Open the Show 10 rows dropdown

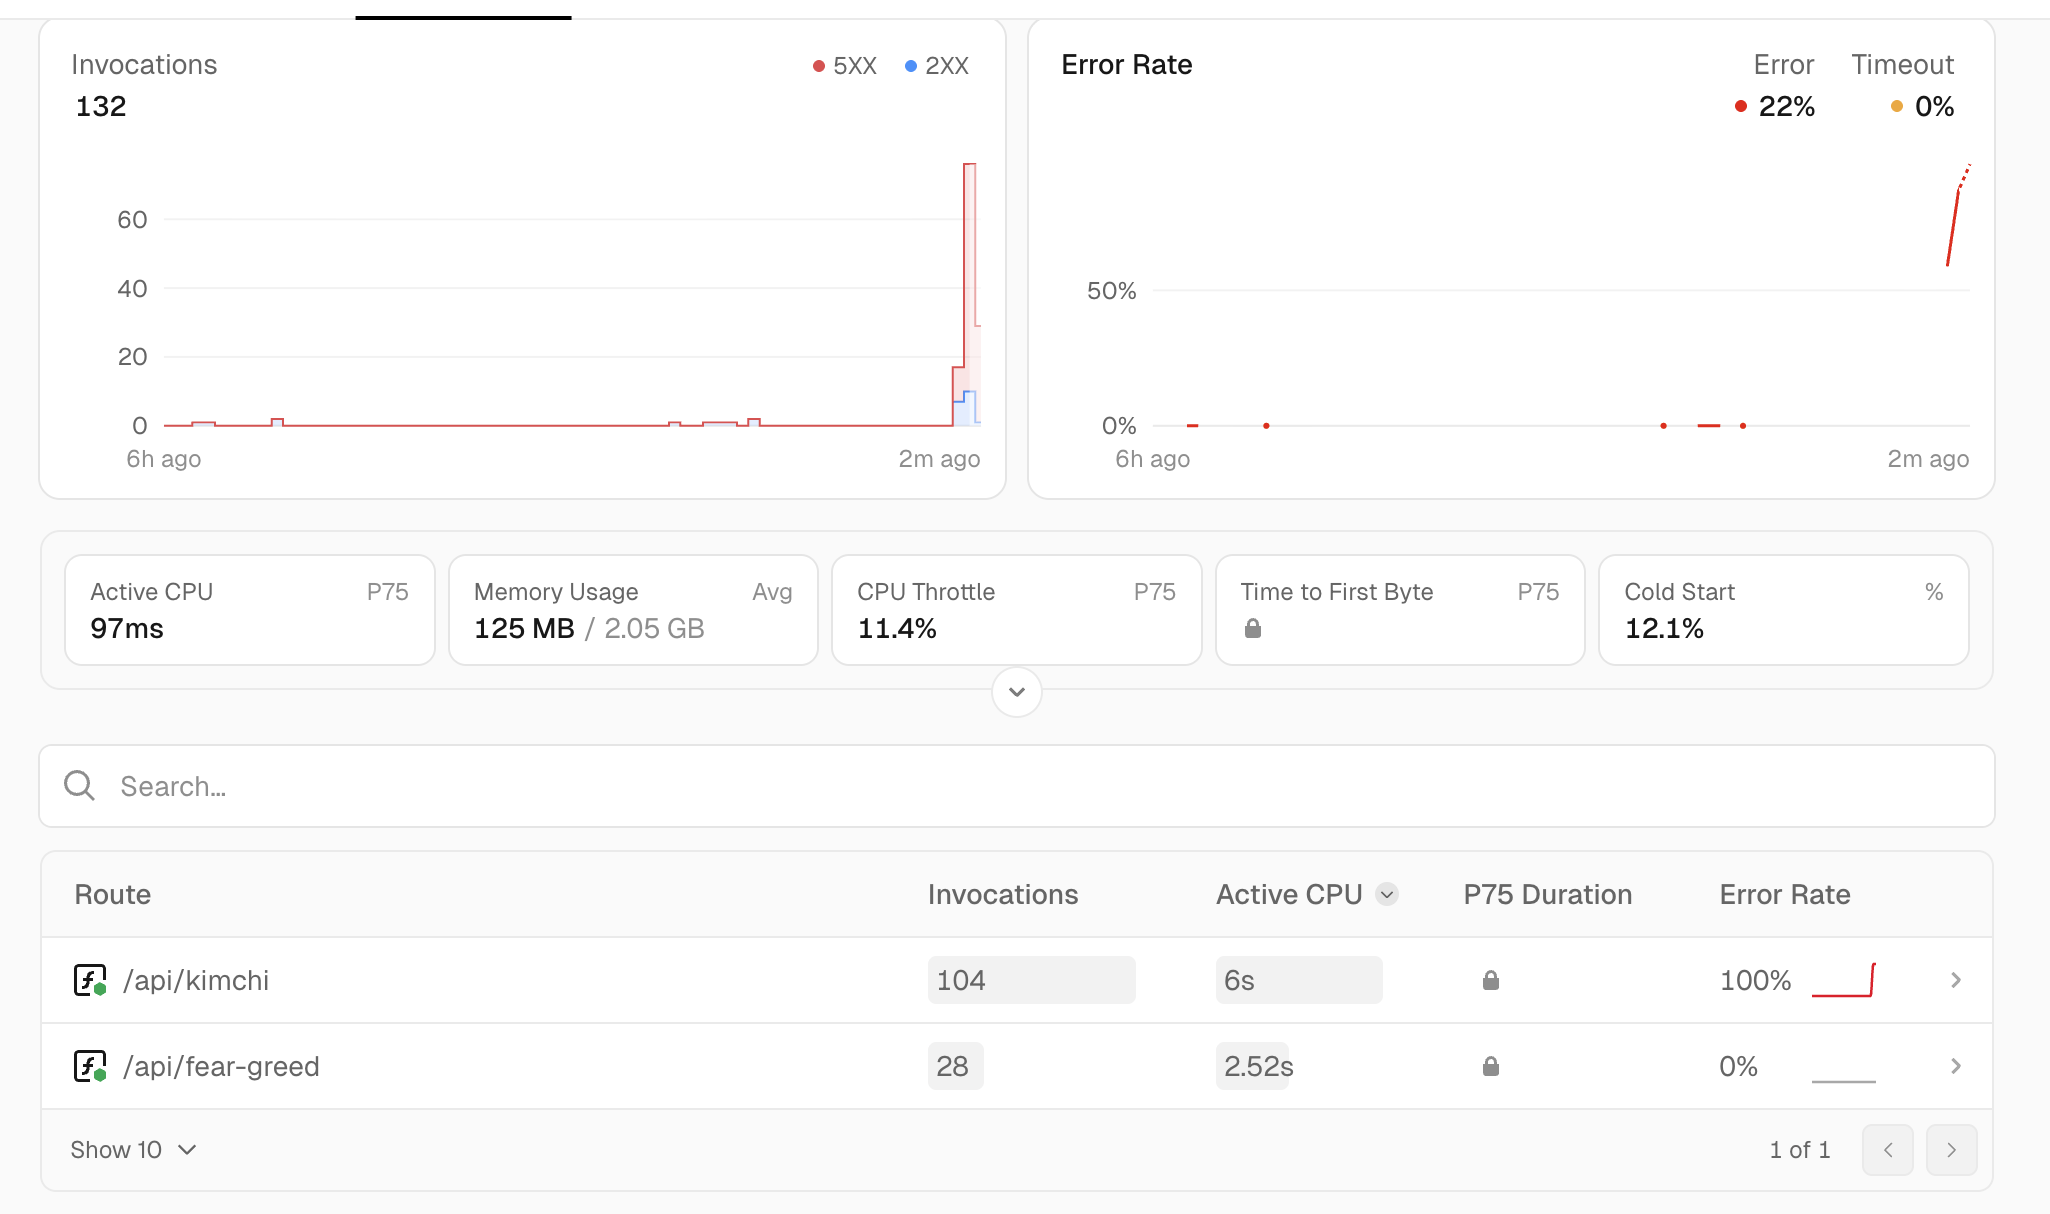pyautogui.click(x=133, y=1150)
